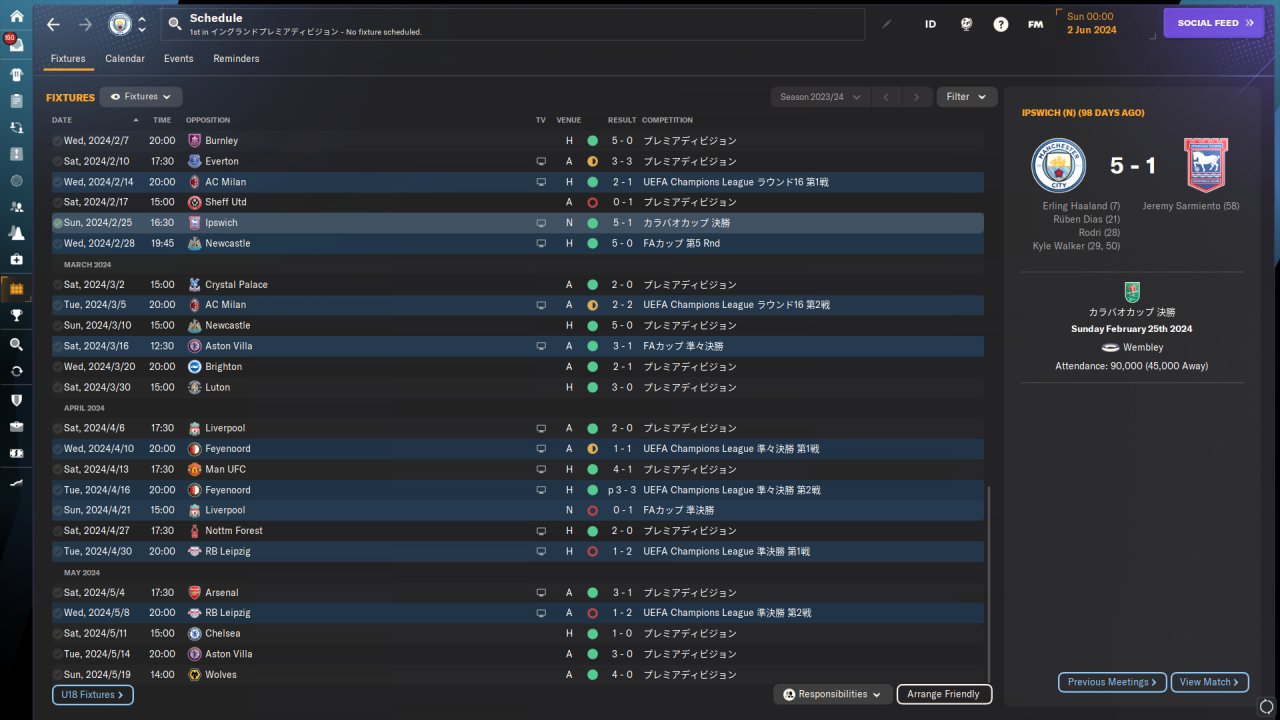Viewport: 1280px width, 720px height.
Task: Open the FM menu icon
Action: pyautogui.click(x=1035, y=24)
